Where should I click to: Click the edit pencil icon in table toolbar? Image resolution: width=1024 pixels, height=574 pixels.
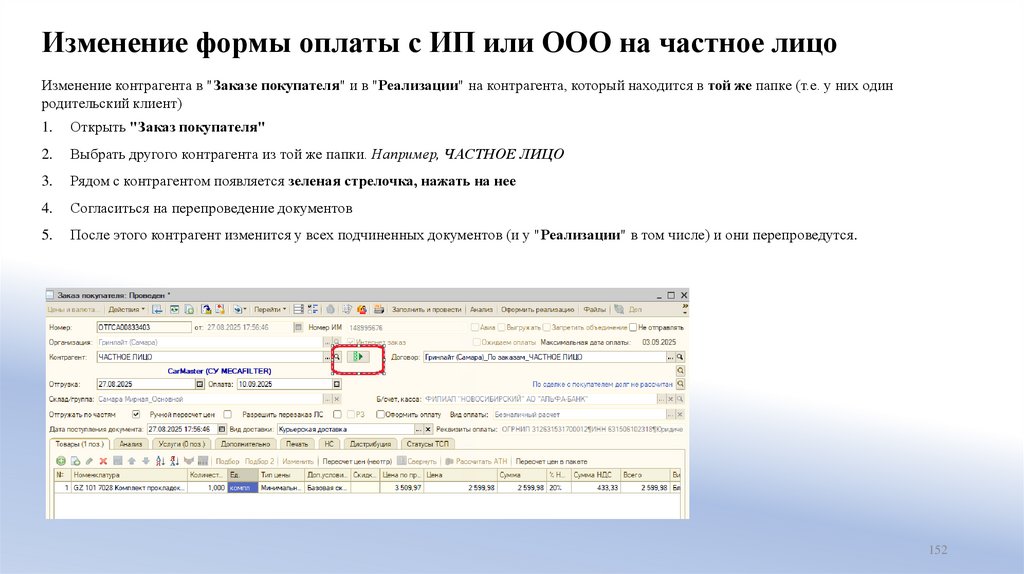click(x=89, y=461)
